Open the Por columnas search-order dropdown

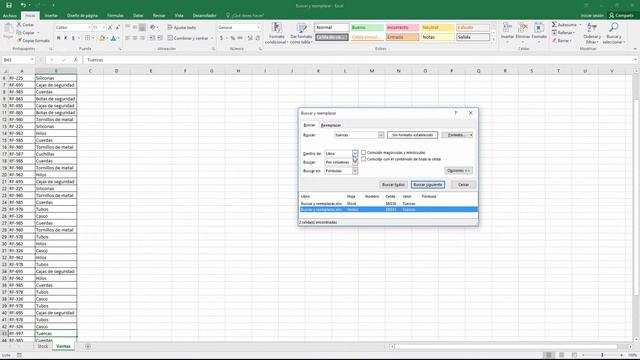click(355, 162)
